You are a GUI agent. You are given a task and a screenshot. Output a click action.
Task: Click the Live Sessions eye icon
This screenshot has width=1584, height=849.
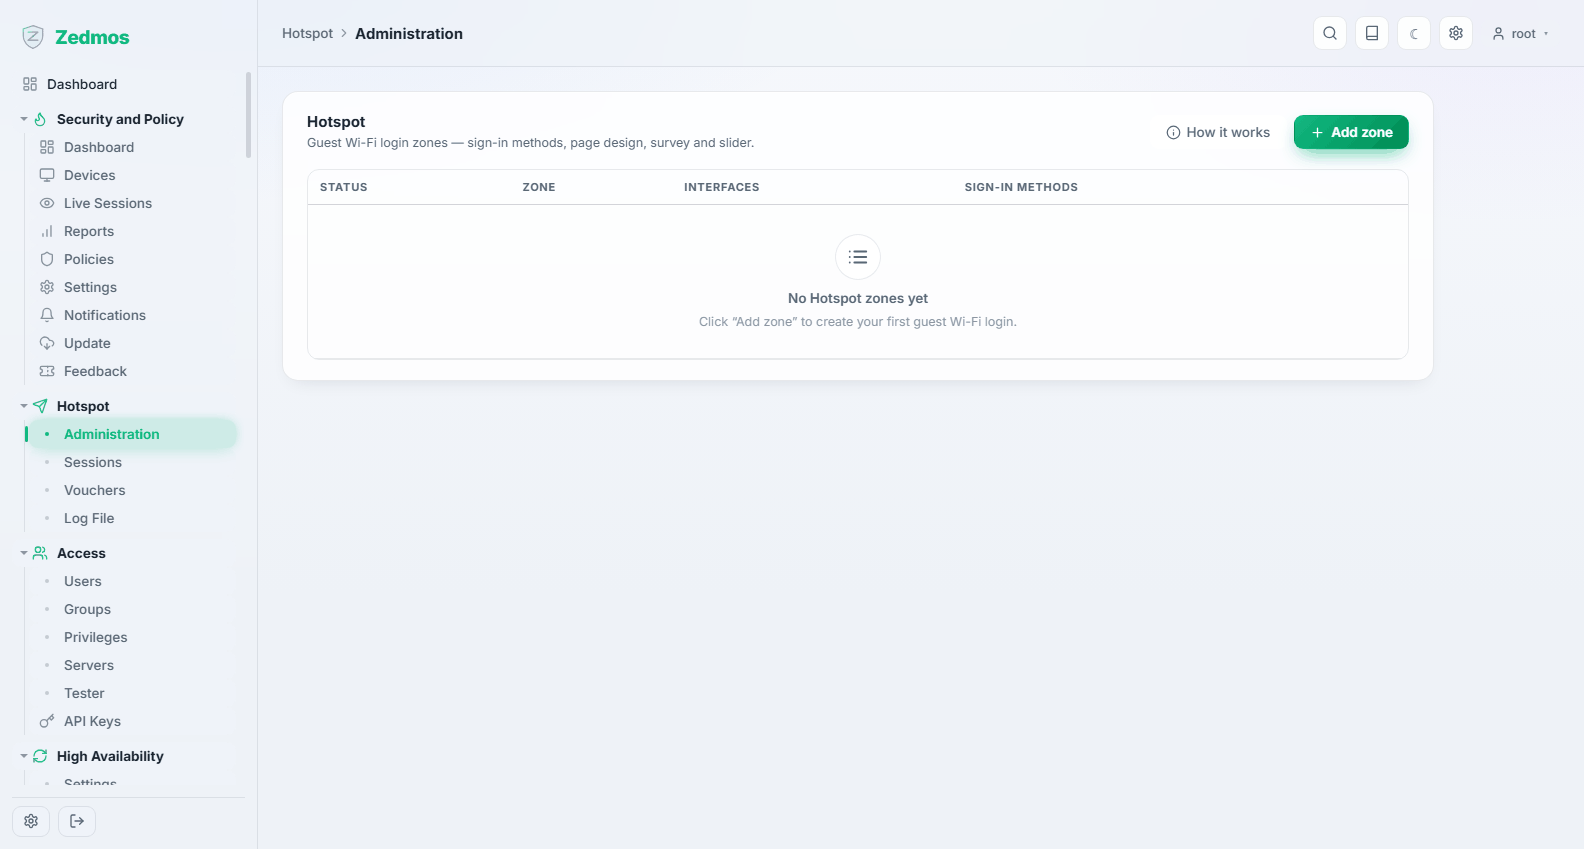tap(47, 203)
